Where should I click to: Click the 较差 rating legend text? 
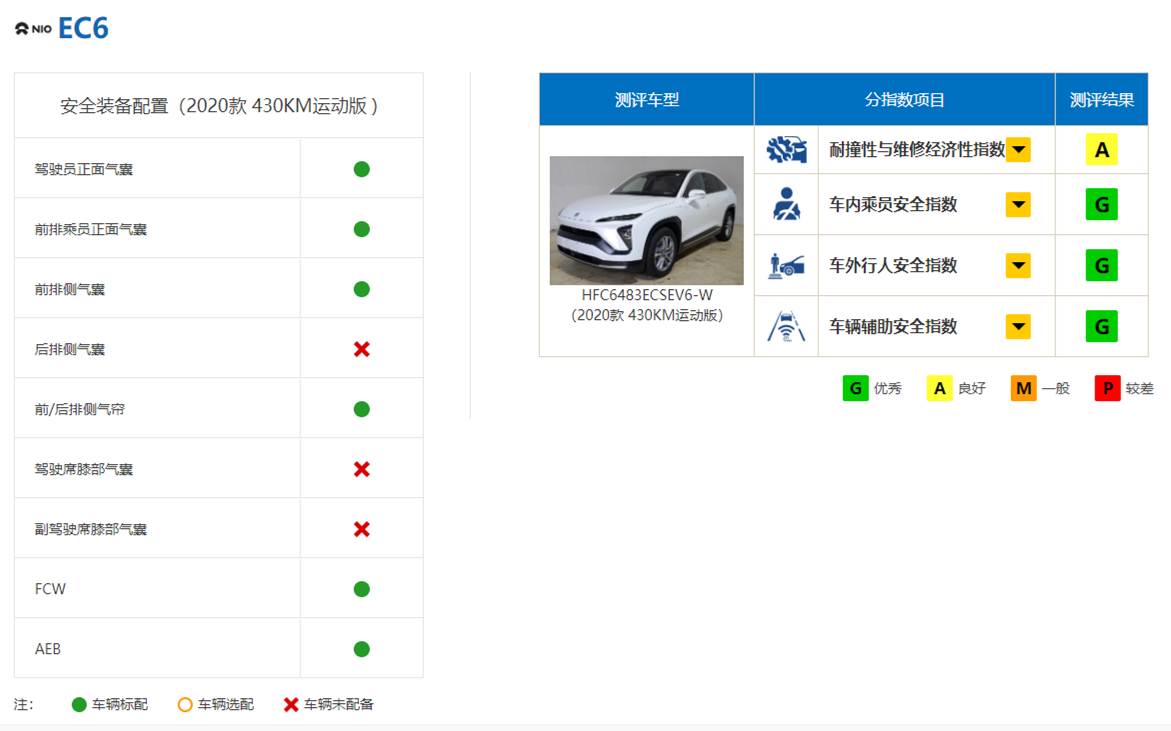tap(1140, 388)
